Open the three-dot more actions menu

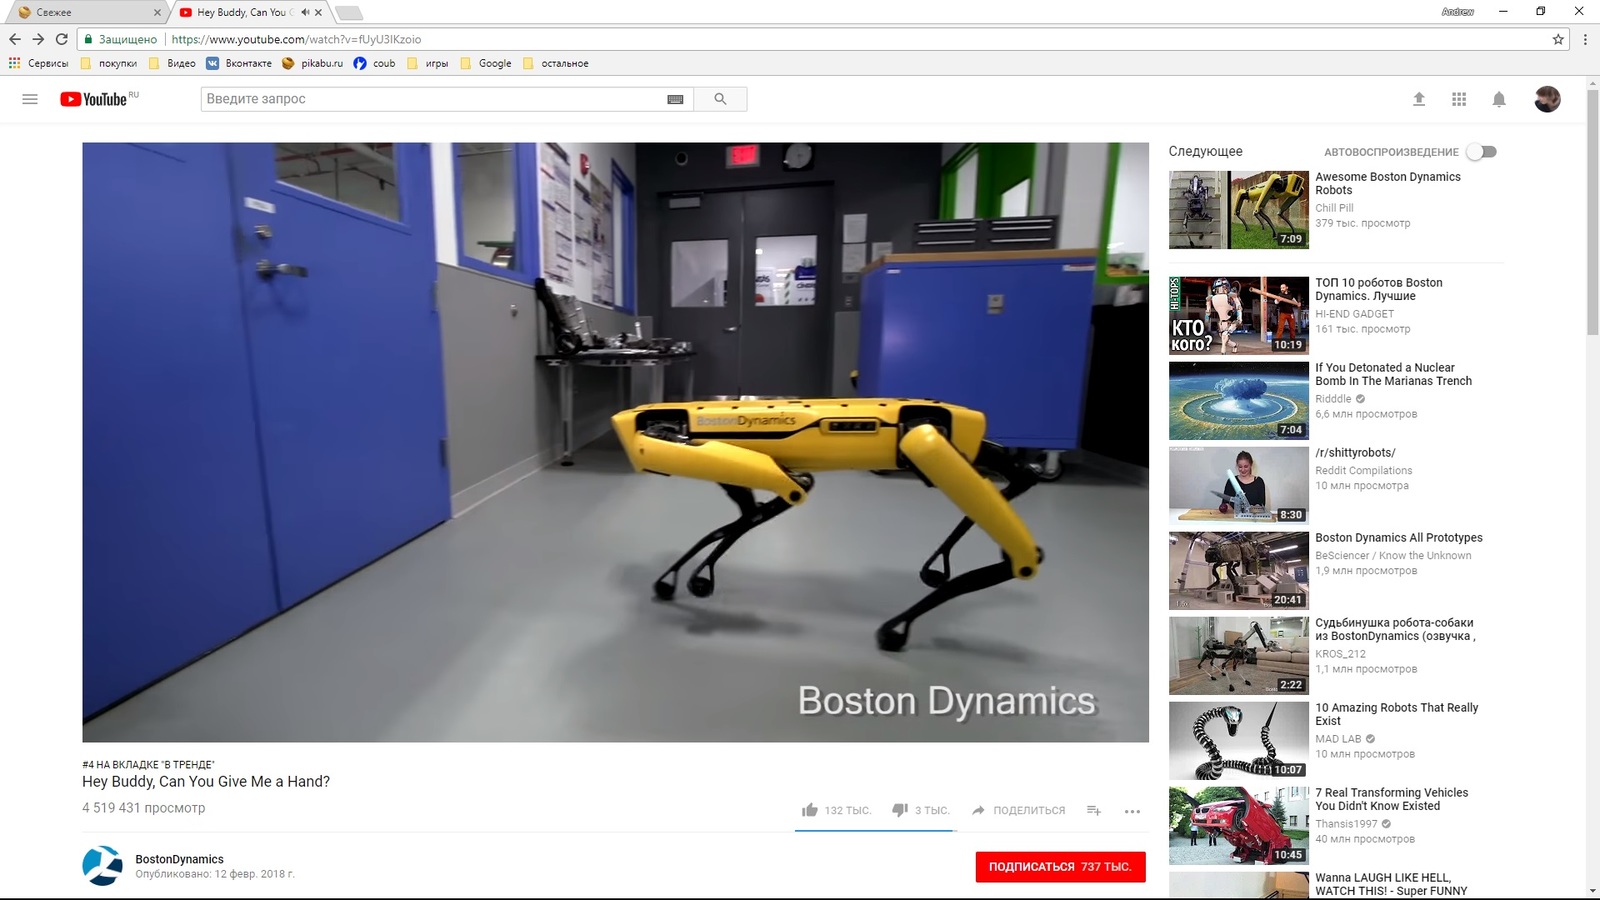coord(1132,811)
